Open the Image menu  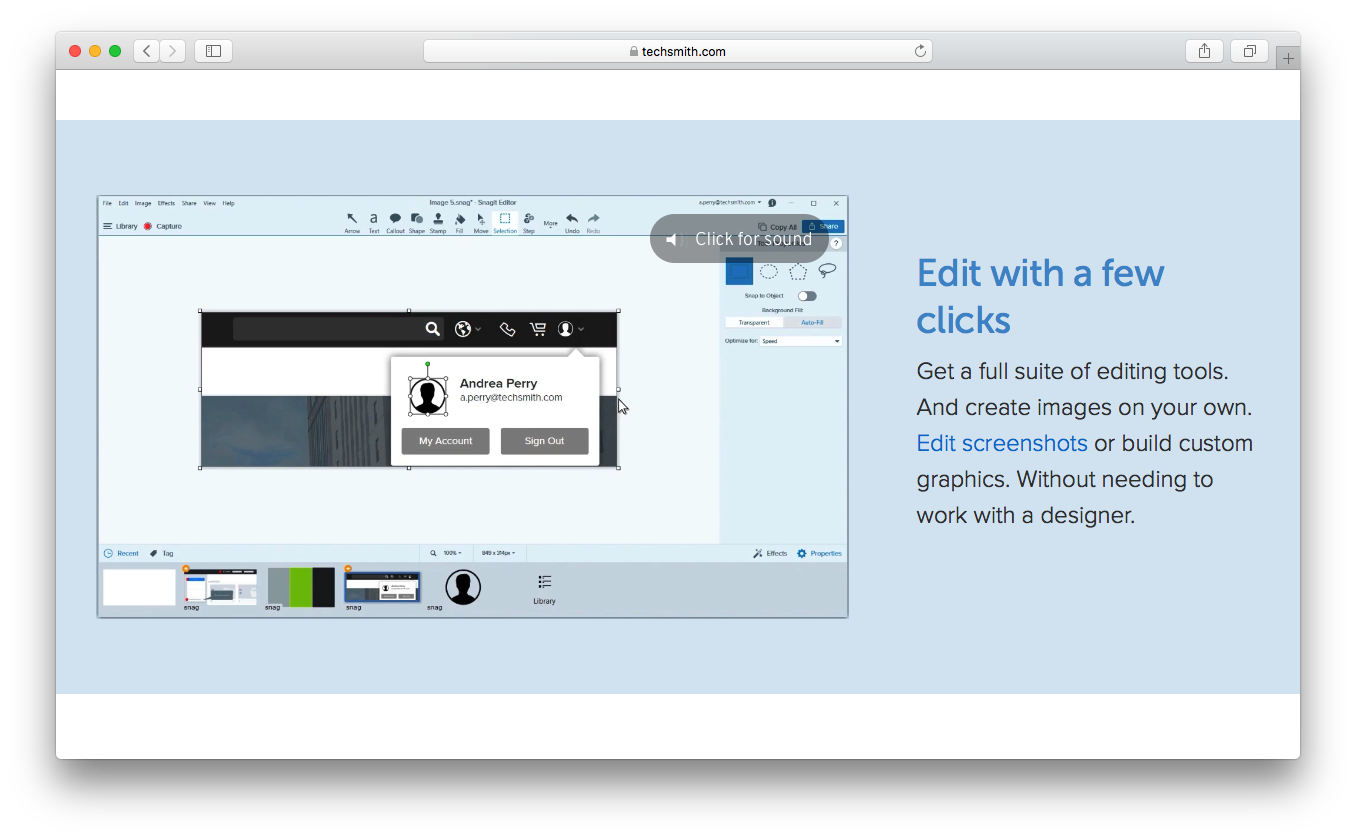[x=143, y=203]
